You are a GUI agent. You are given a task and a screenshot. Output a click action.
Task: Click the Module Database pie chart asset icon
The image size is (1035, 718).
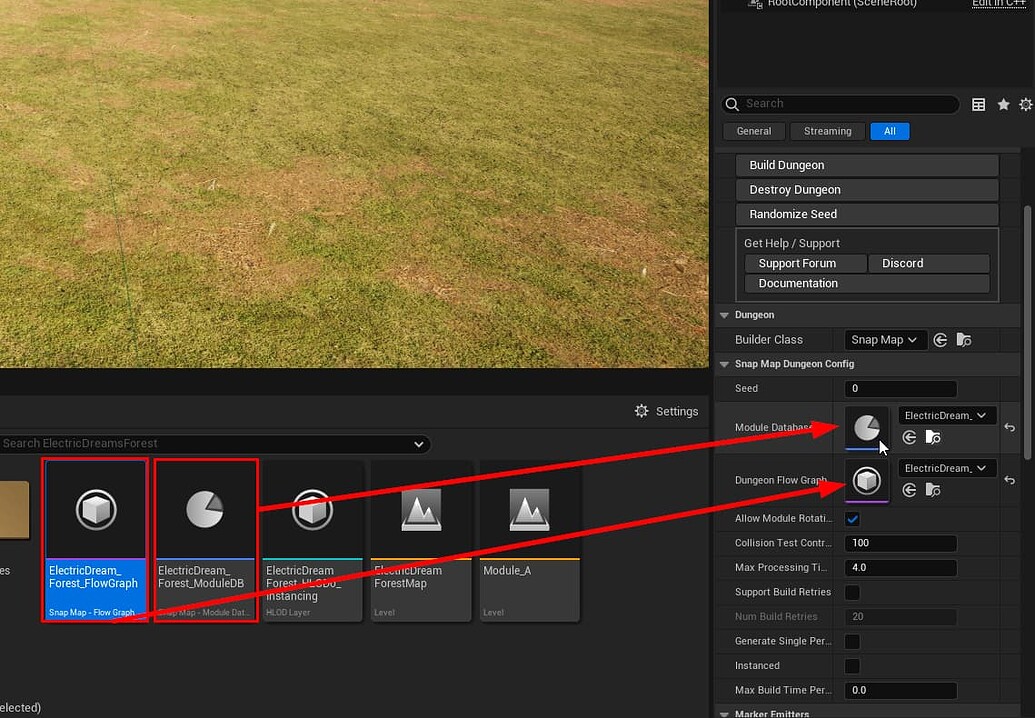pyautogui.click(x=866, y=427)
